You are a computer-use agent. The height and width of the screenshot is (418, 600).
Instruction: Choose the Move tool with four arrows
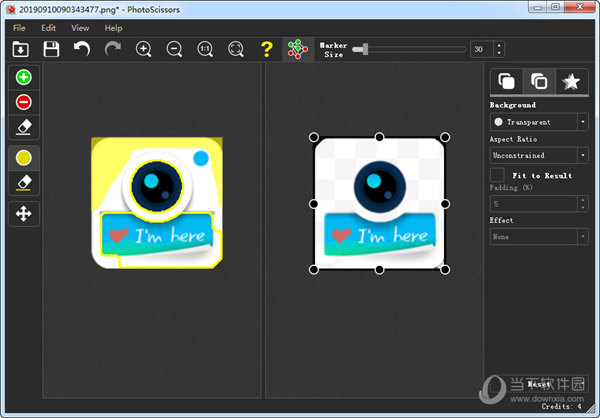coord(24,213)
